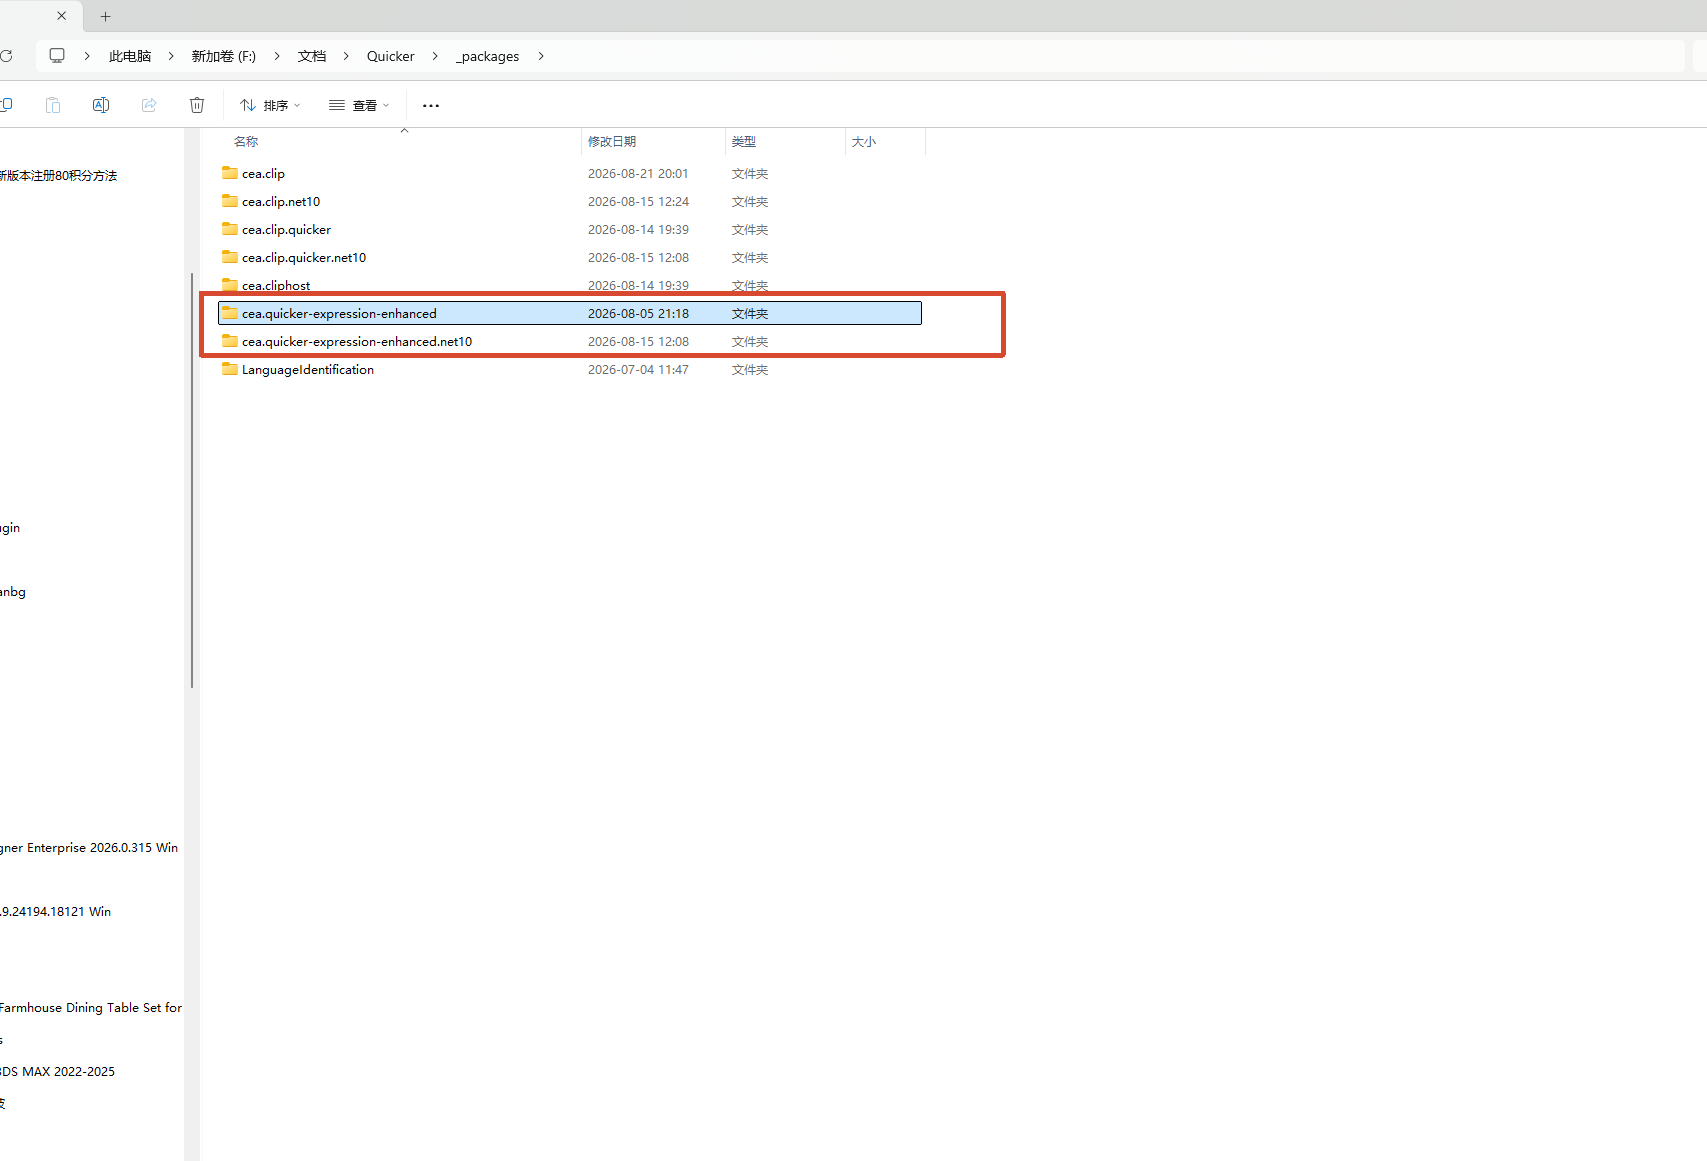Screen dimensions: 1707x1161
Task: Click _packages in breadcrumb
Action: click(488, 56)
